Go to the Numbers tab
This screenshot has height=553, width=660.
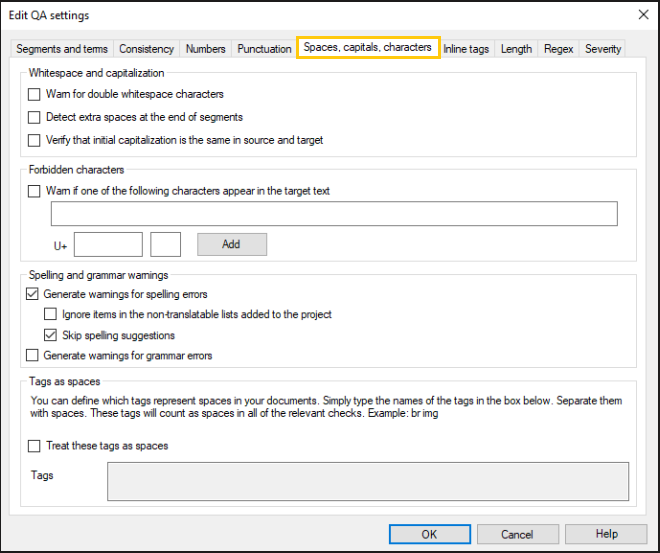(205, 49)
